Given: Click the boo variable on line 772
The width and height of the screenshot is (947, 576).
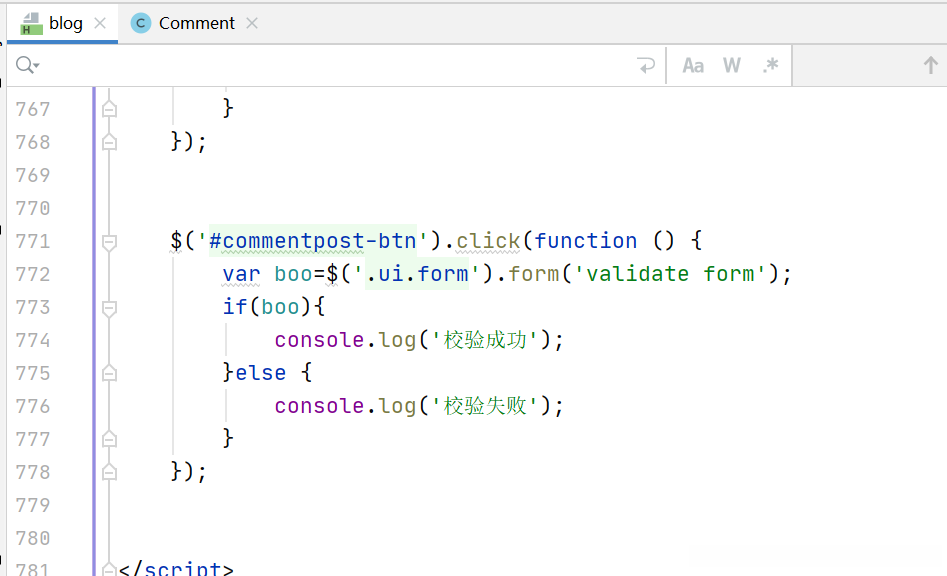Looking at the screenshot, I should [294, 274].
